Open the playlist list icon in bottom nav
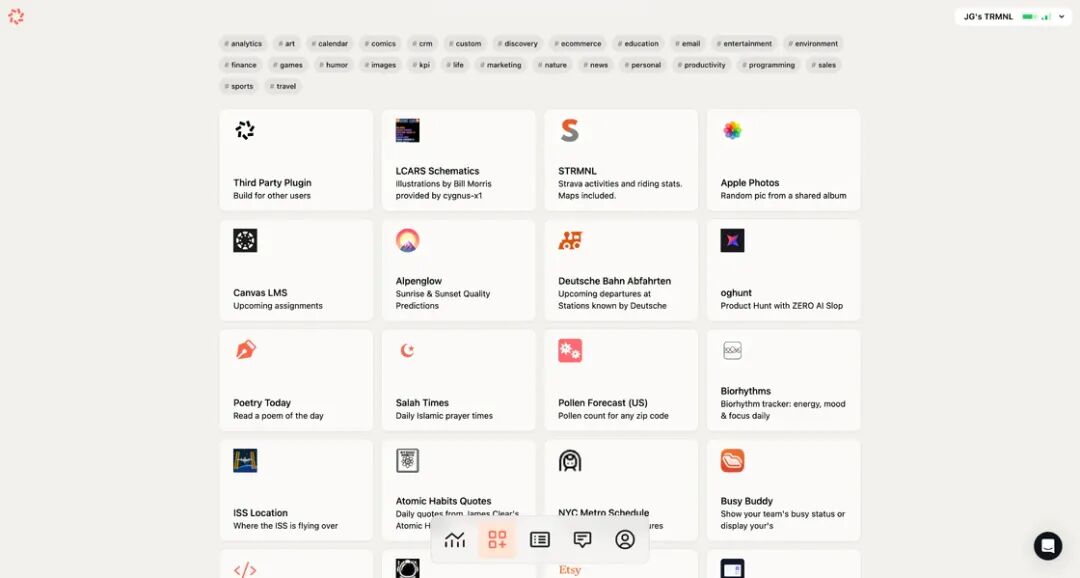This screenshot has height=578, width=1080. click(540, 539)
